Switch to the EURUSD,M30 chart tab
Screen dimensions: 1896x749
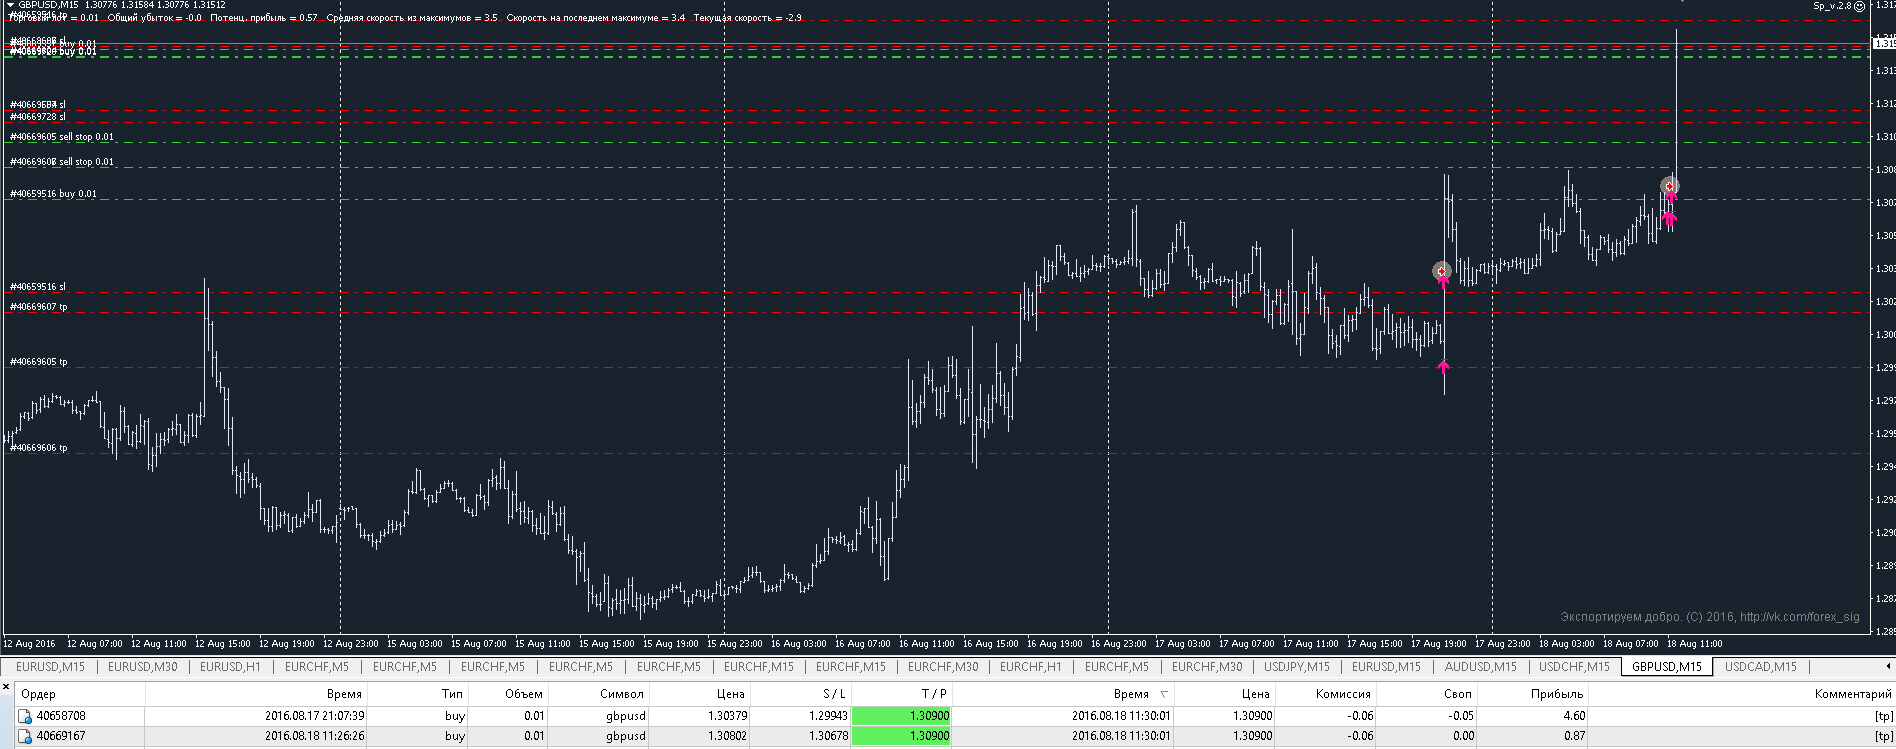tap(142, 667)
